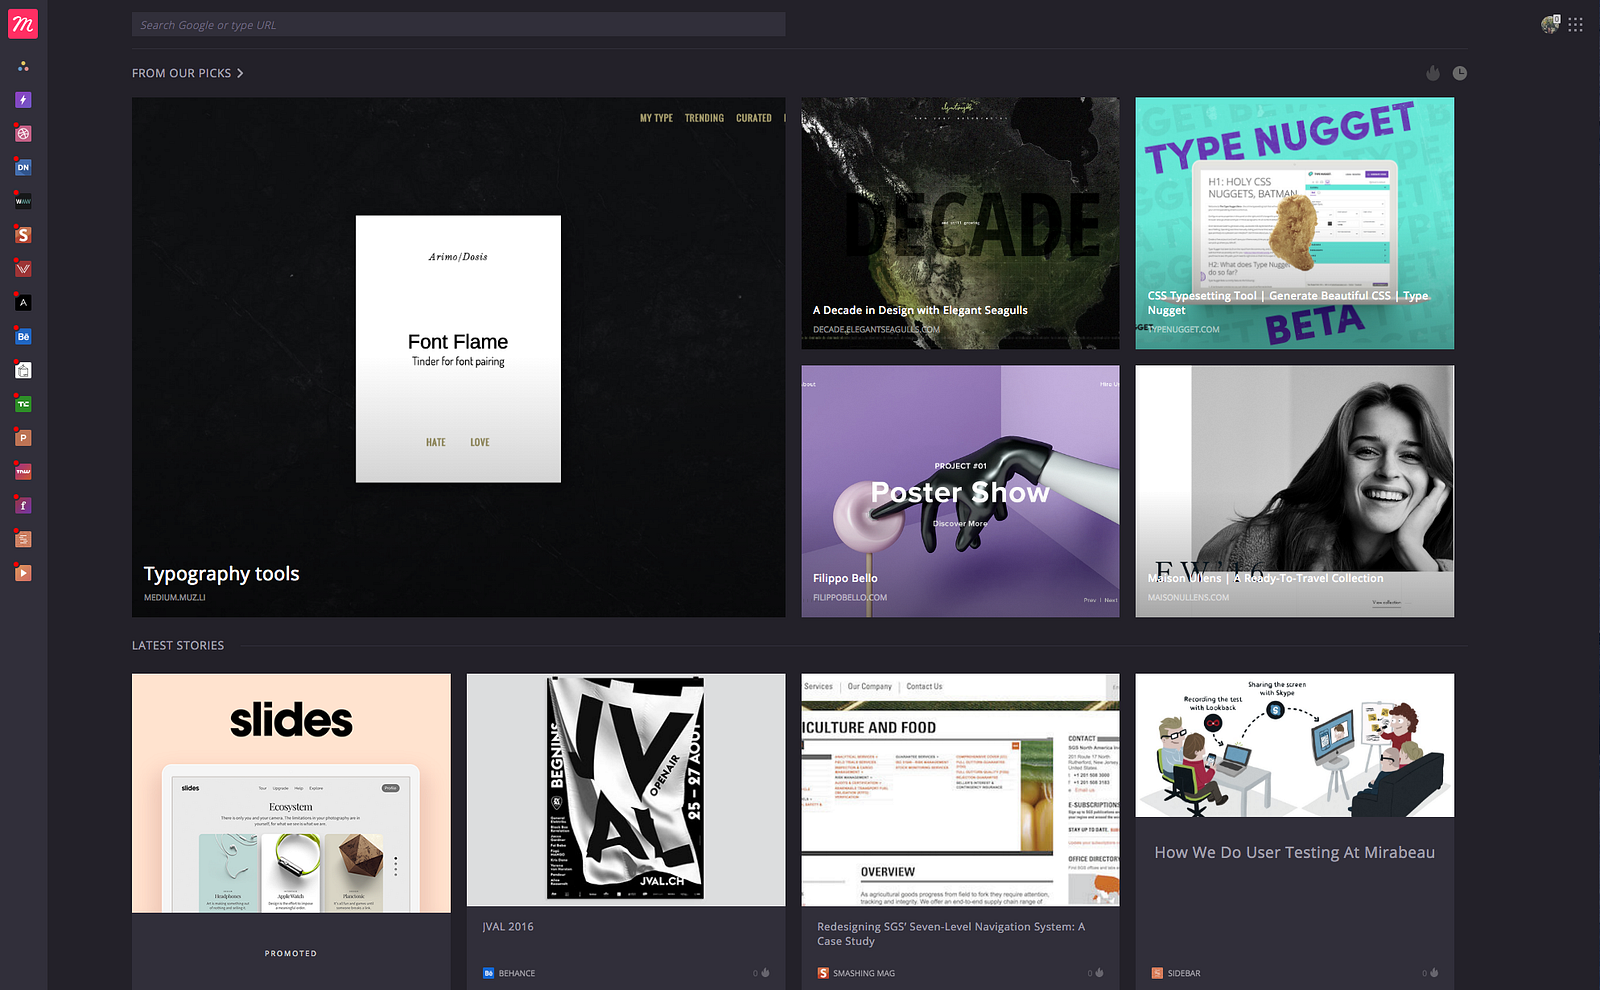This screenshot has width=1600, height=990.
Task: Open the Type Nugget CSS Typesetting Tool card
Action: point(1295,223)
